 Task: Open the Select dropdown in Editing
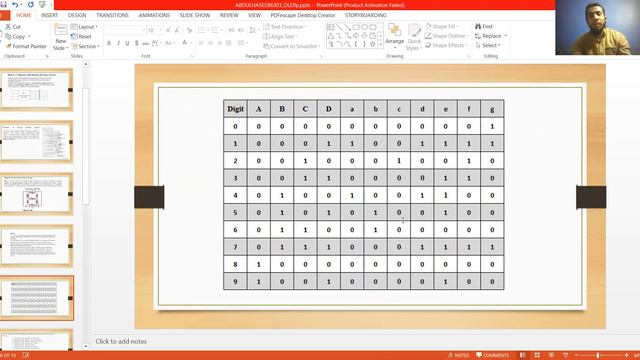488,45
